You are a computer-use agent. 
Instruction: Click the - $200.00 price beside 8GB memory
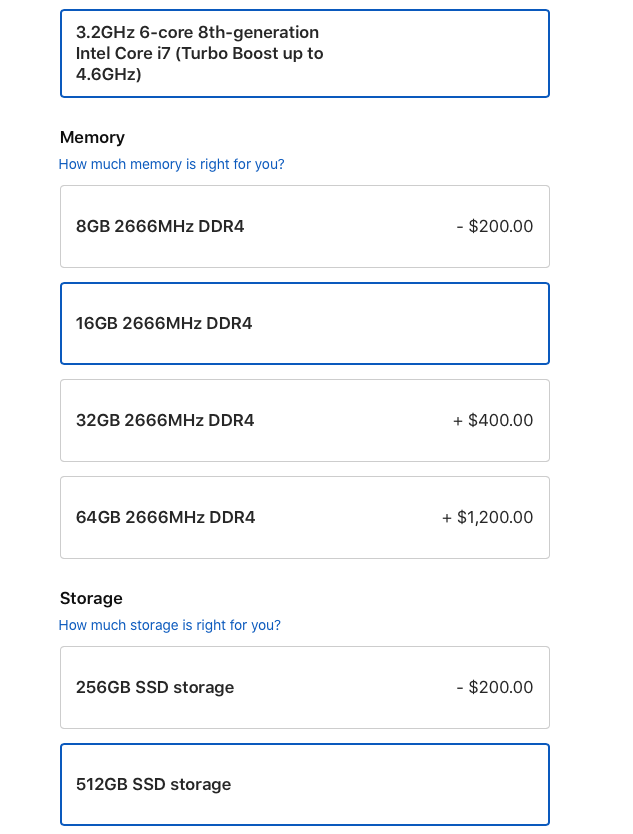(494, 226)
